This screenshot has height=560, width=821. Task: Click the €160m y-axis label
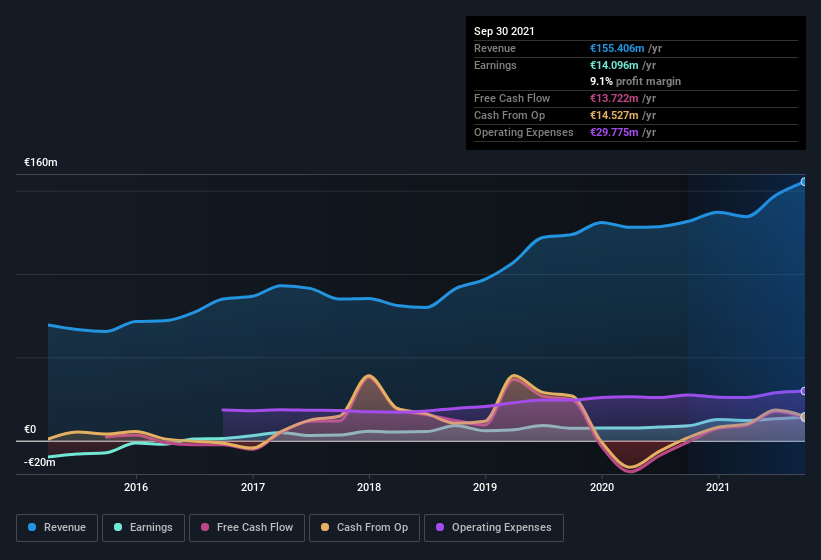(x=41, y=162)
